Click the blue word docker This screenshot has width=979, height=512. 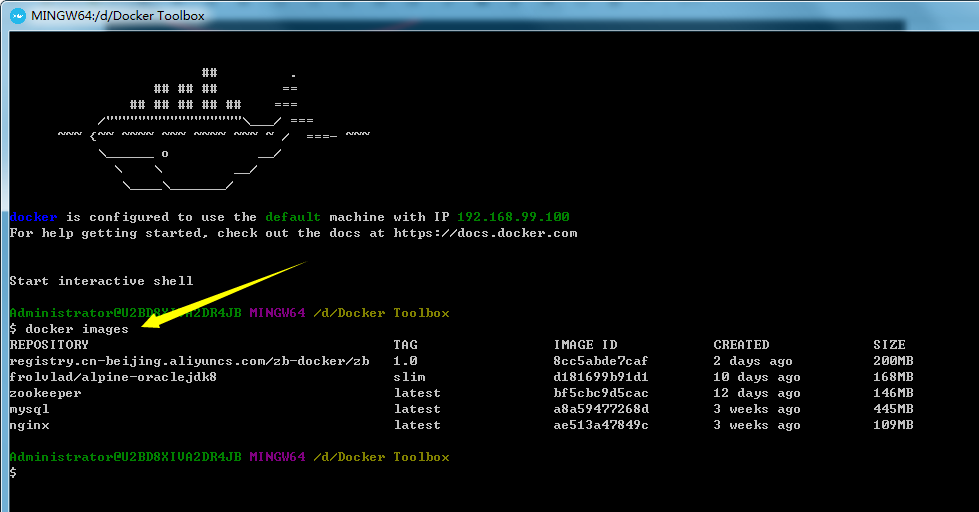34,217
